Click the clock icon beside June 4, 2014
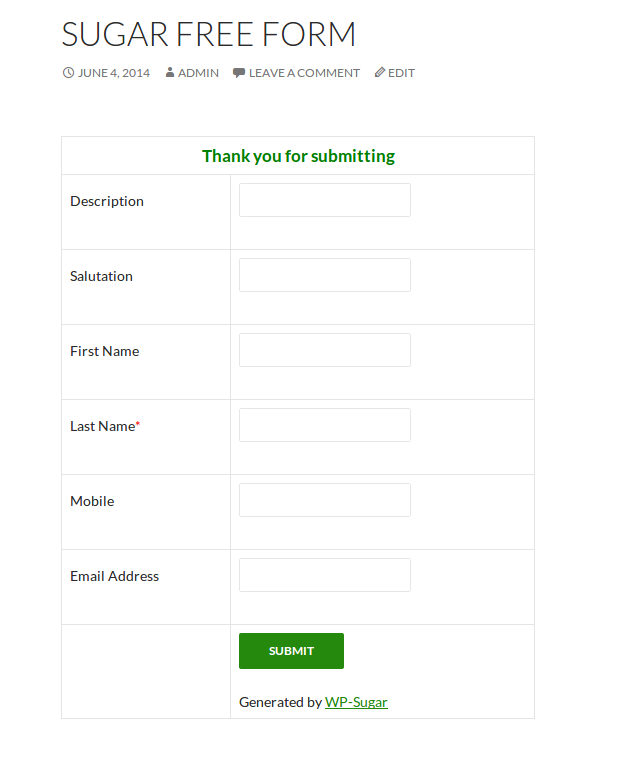 tap(68, 73)
